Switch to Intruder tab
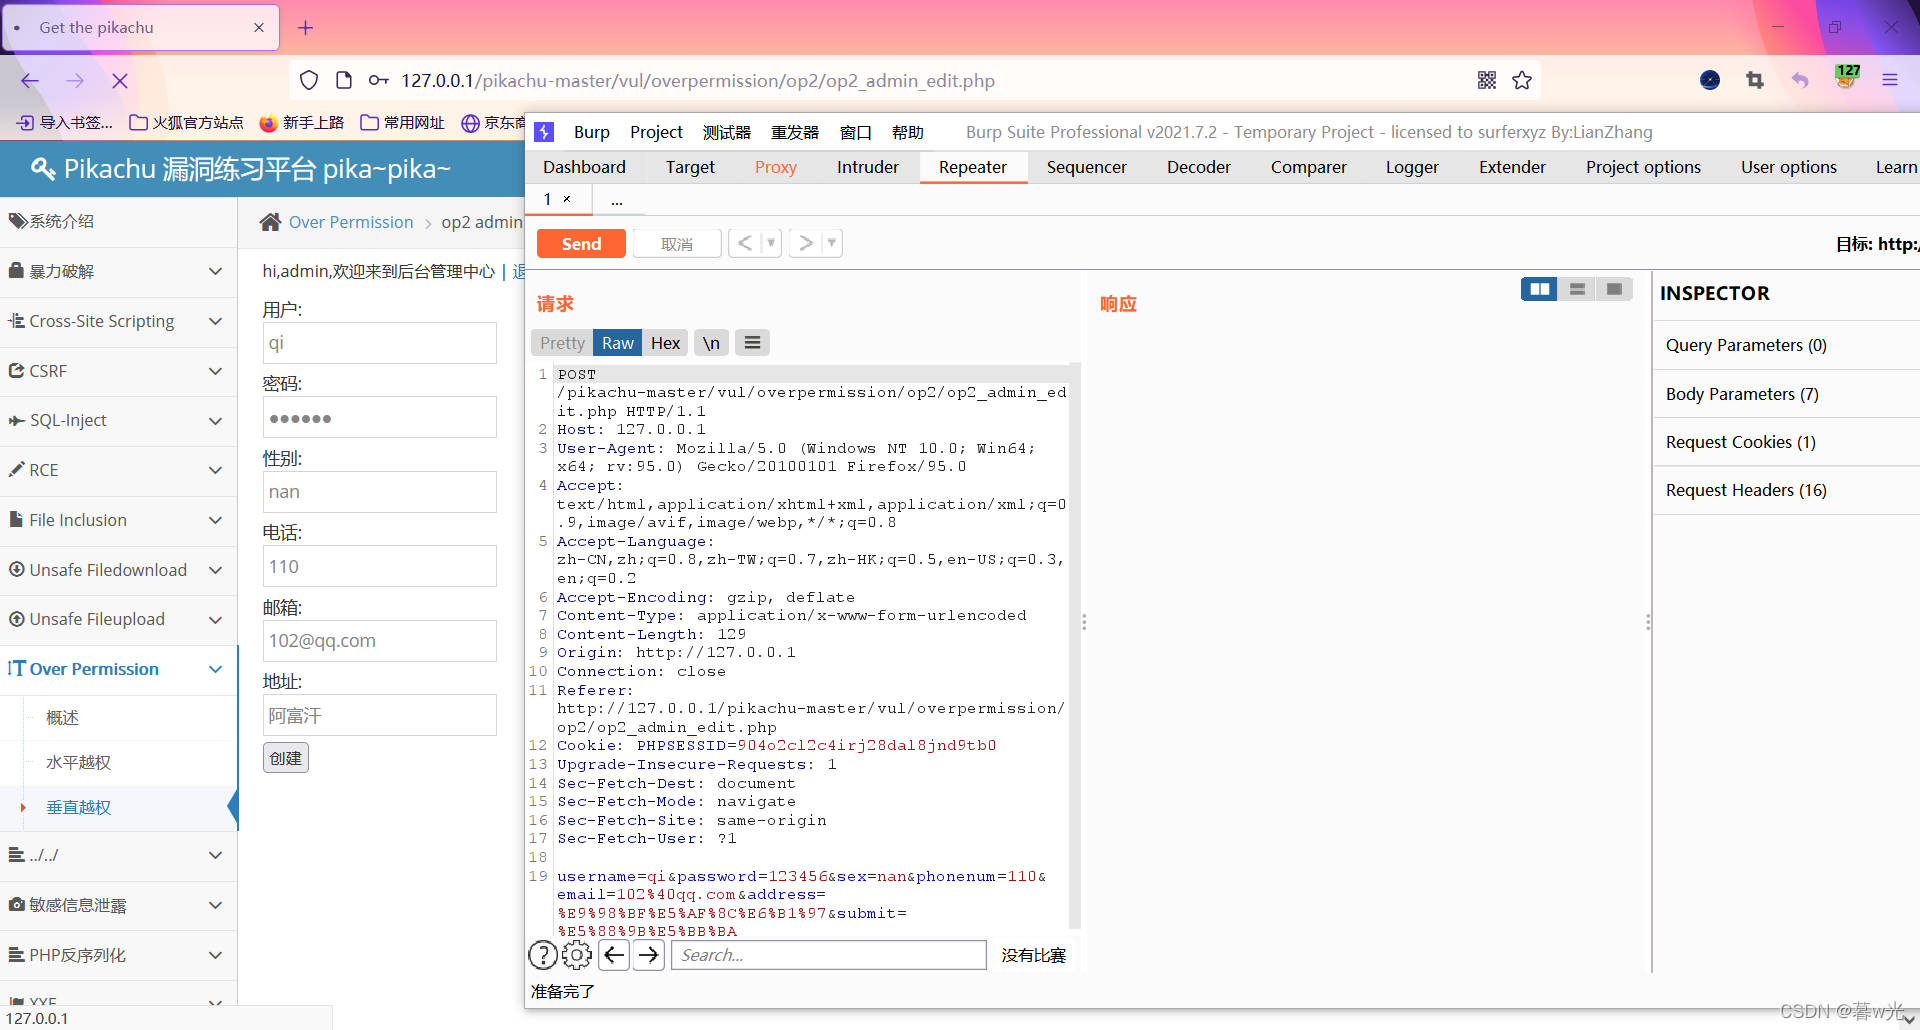This screenshot has height=1030, width=1920. [x=868, y=167]
